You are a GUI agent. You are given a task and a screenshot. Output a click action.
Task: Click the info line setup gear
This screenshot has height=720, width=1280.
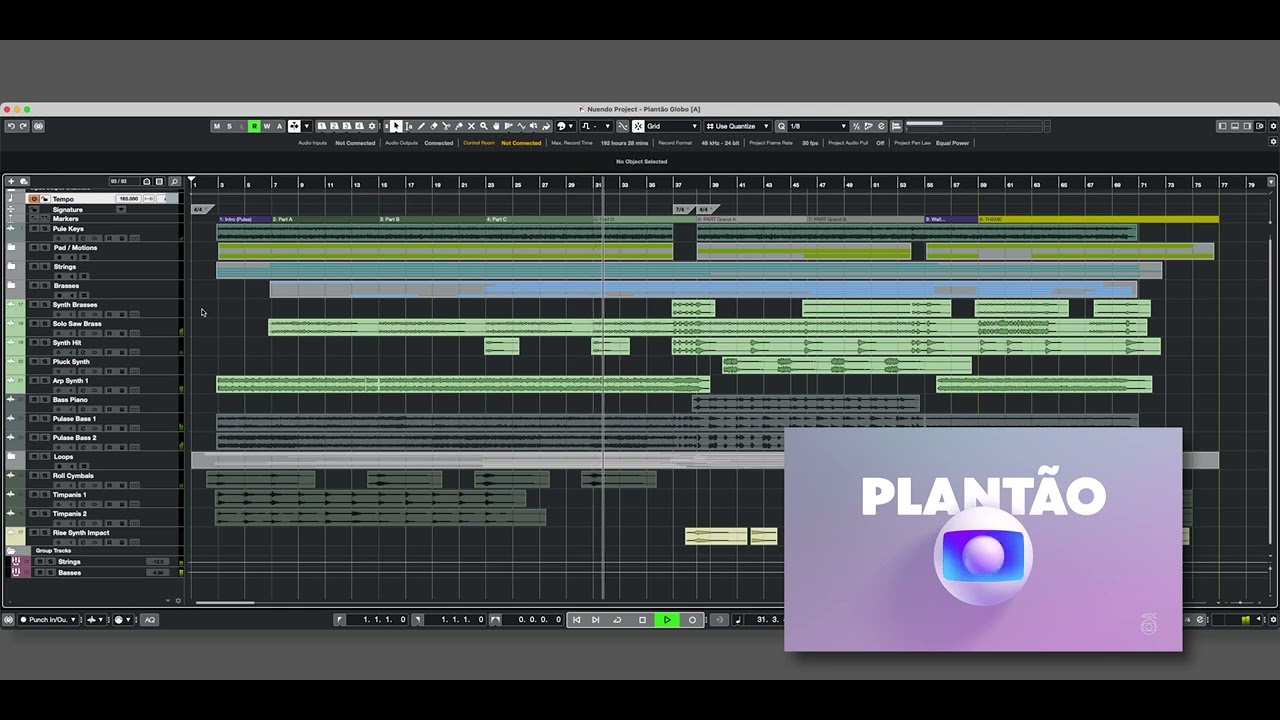point(1273,141)
